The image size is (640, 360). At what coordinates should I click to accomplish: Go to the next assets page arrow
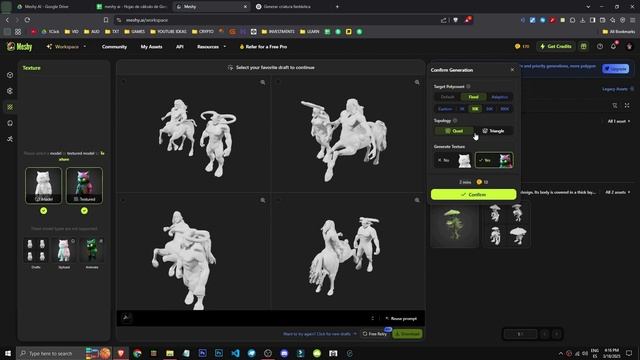[x=557, y=334]
